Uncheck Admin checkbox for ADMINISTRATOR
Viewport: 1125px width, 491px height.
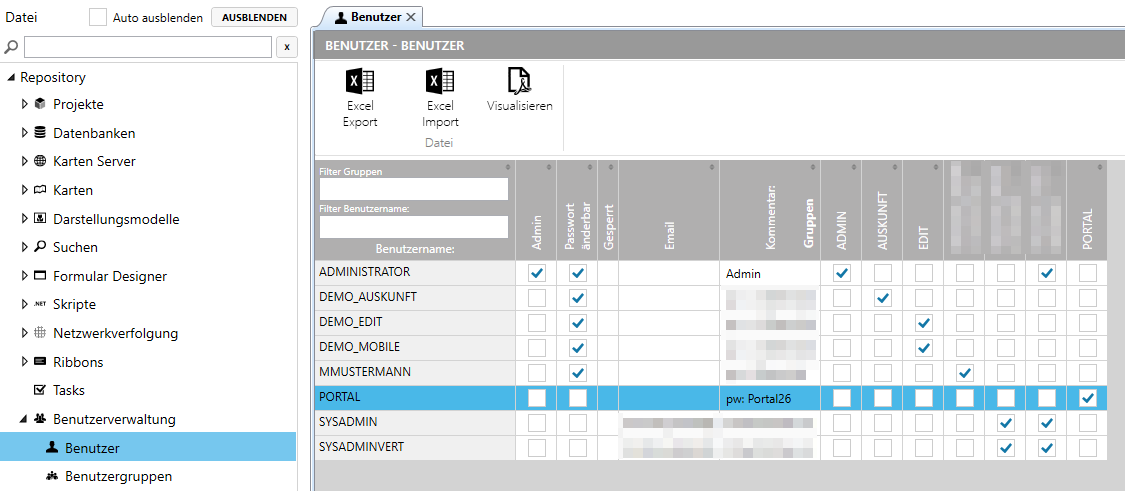pos(537,273)
